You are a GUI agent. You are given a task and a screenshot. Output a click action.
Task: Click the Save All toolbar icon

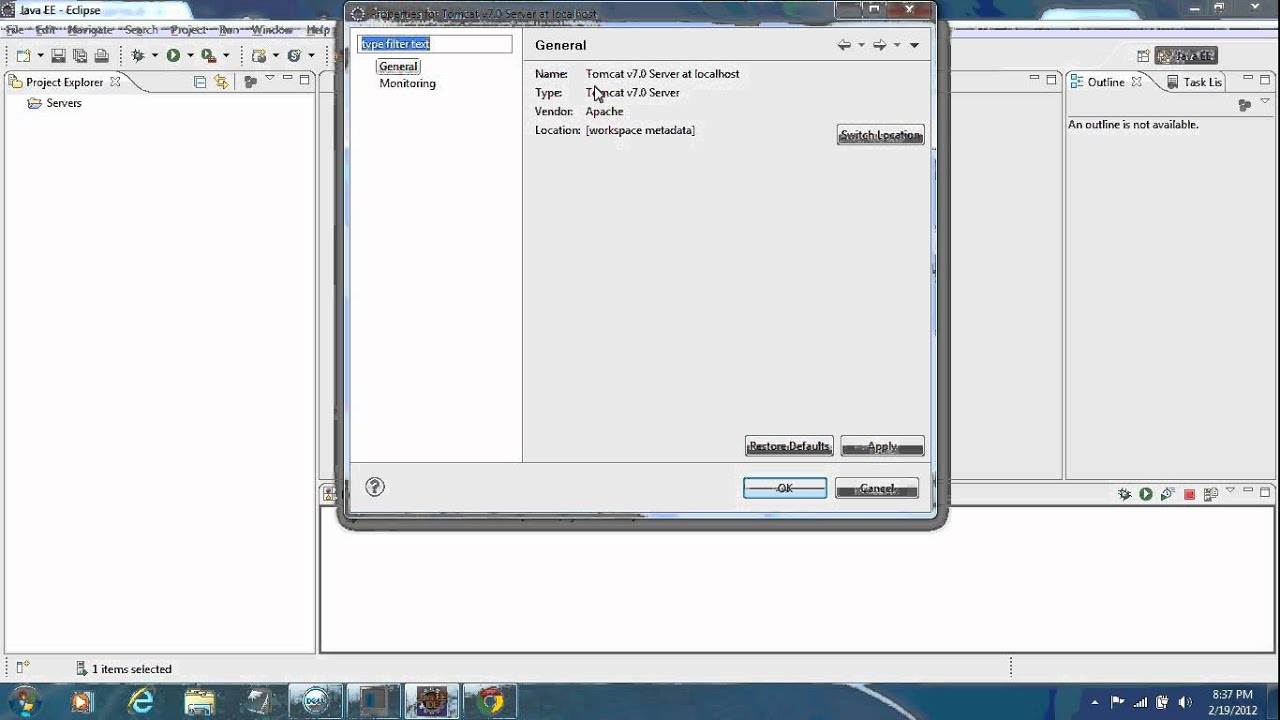(x=80, y=56)
